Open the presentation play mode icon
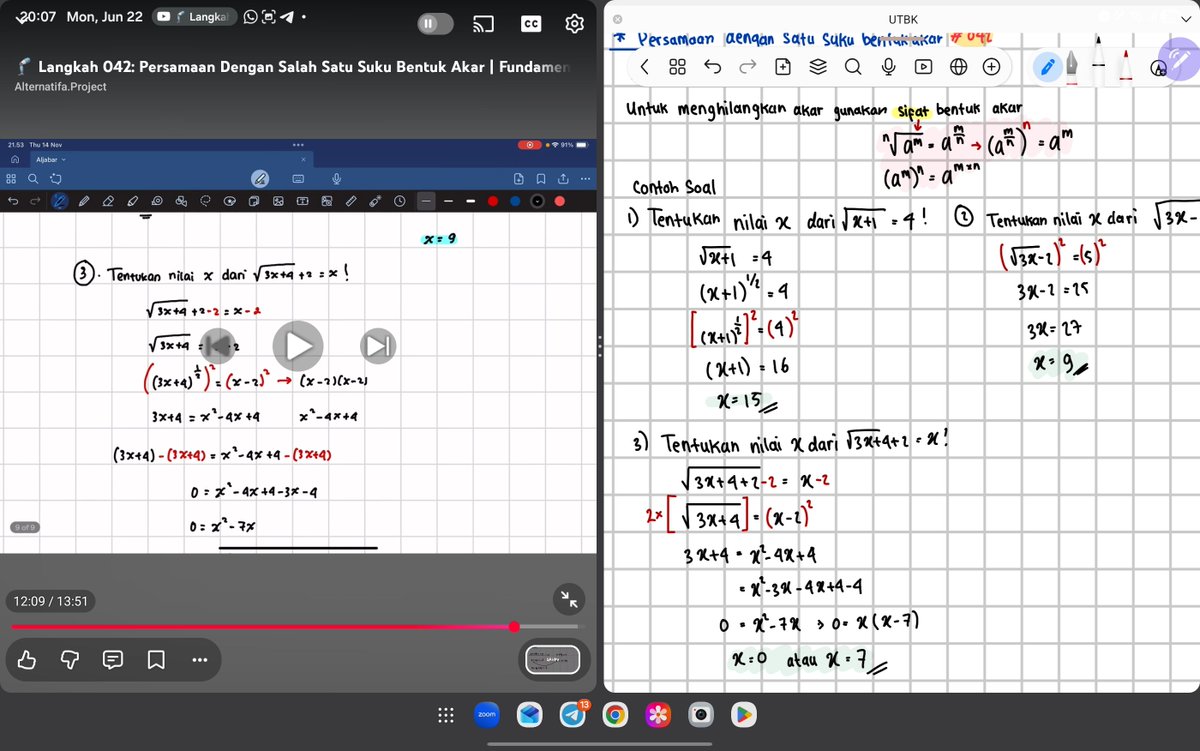The image size is (1200, 751). pyautogui.click(x=923, y=66)
